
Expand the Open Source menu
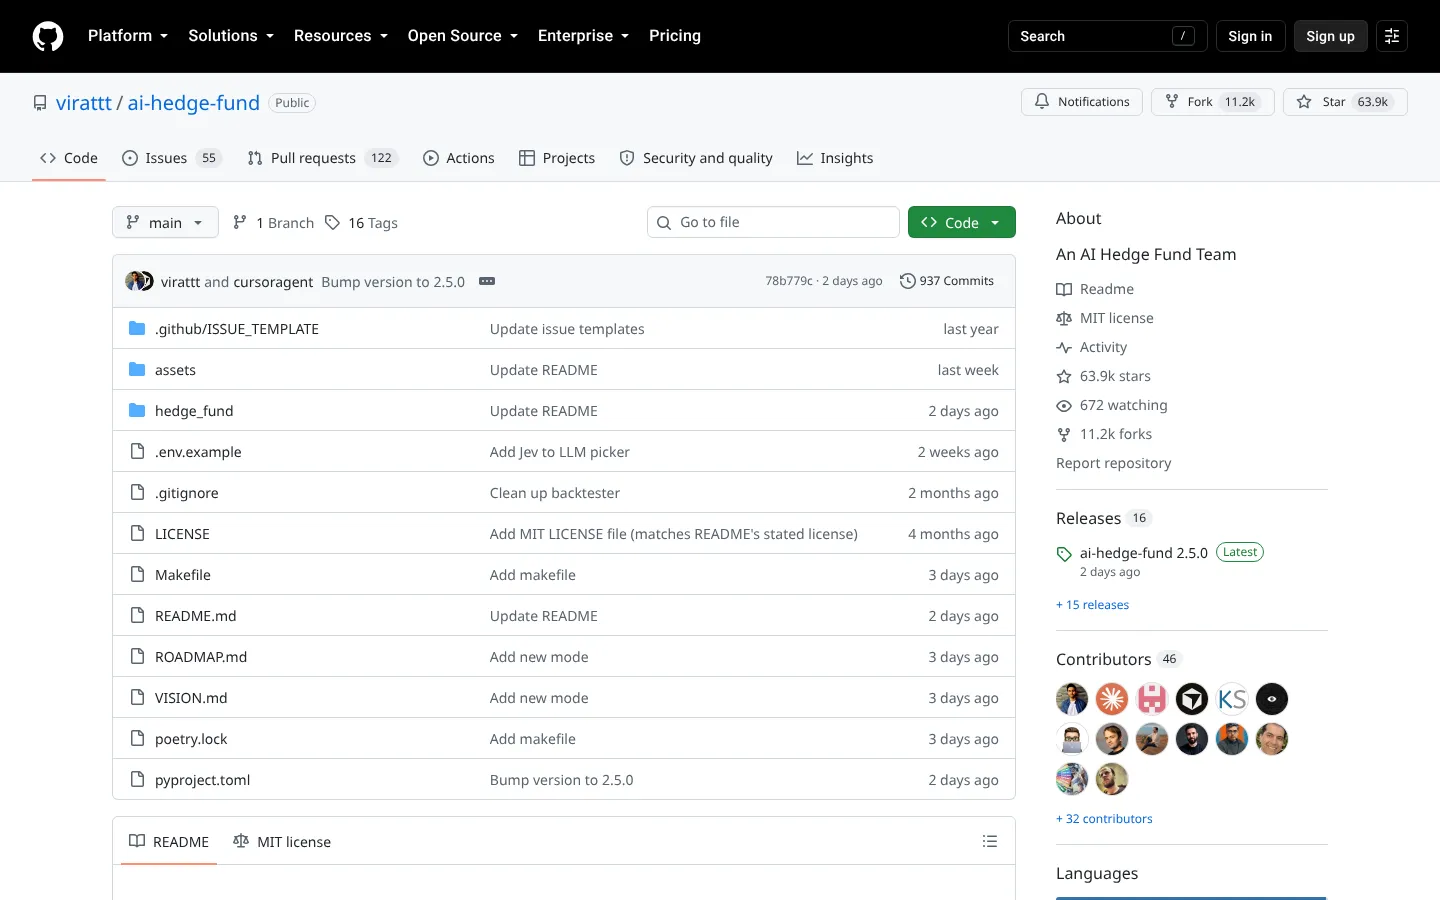(463, 36)
